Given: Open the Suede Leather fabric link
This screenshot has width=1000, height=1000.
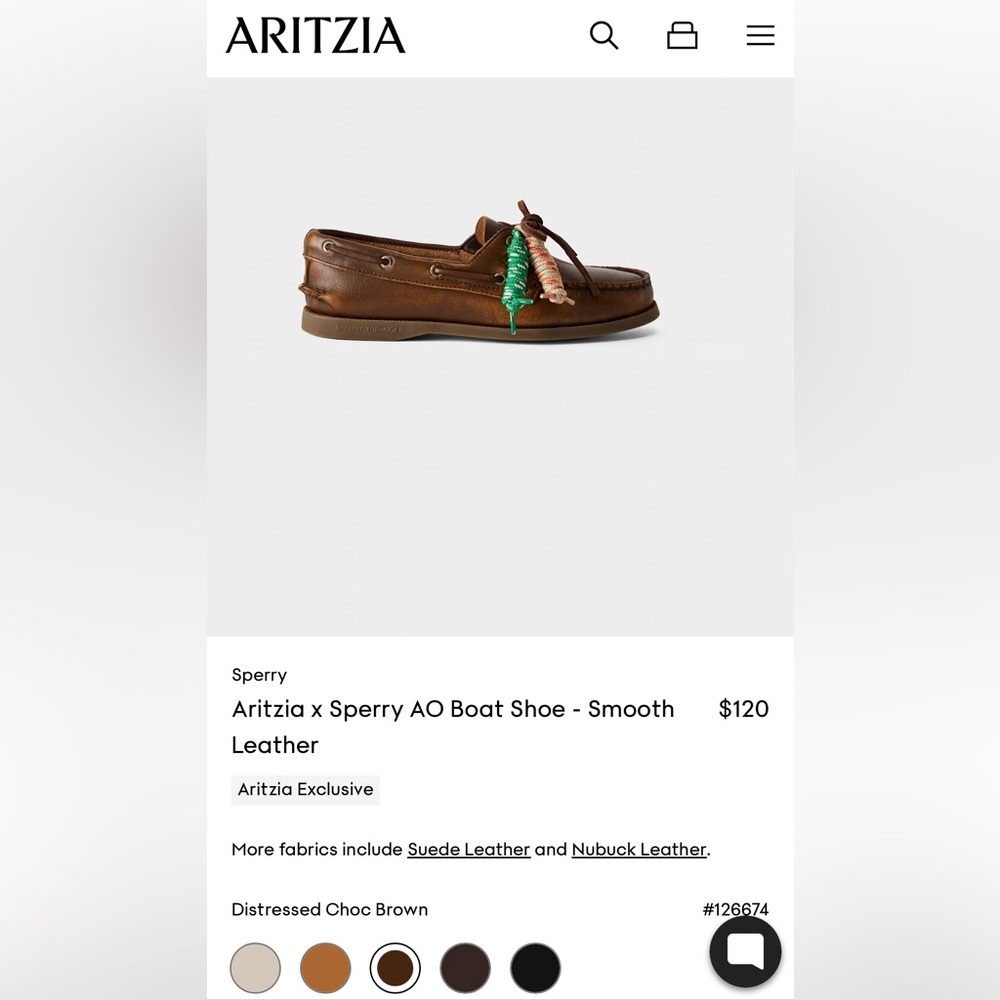Looking at the screenshot, I should (x=468, y=849).
